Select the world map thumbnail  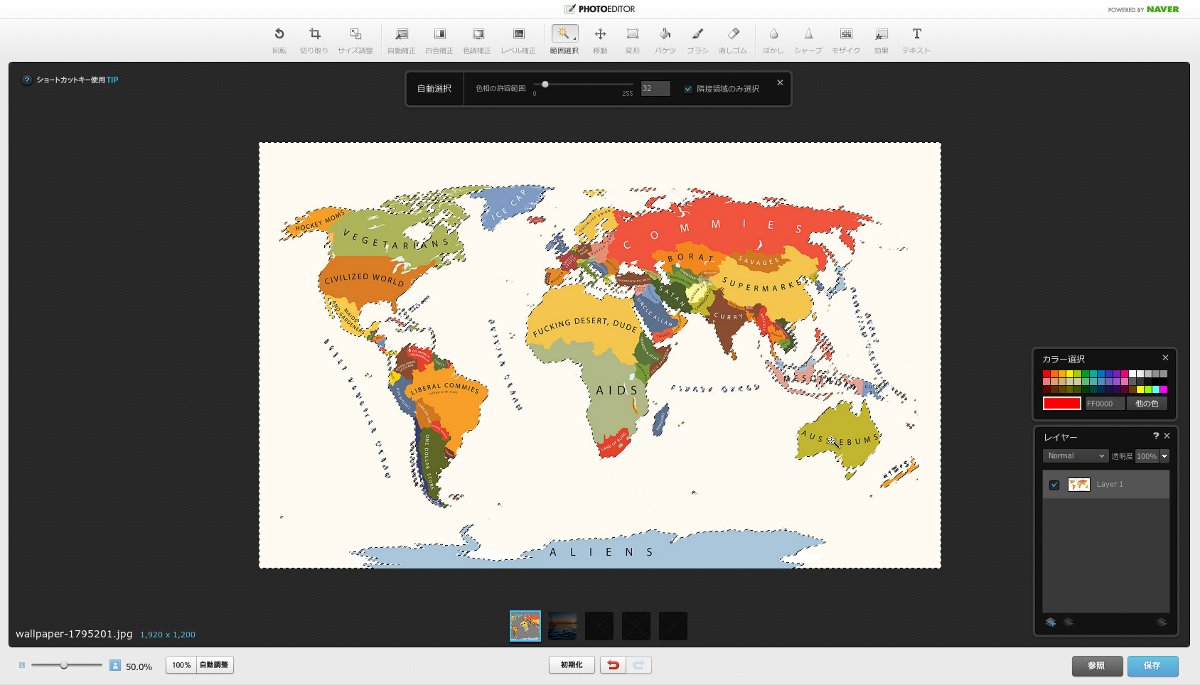coord(525,626)
